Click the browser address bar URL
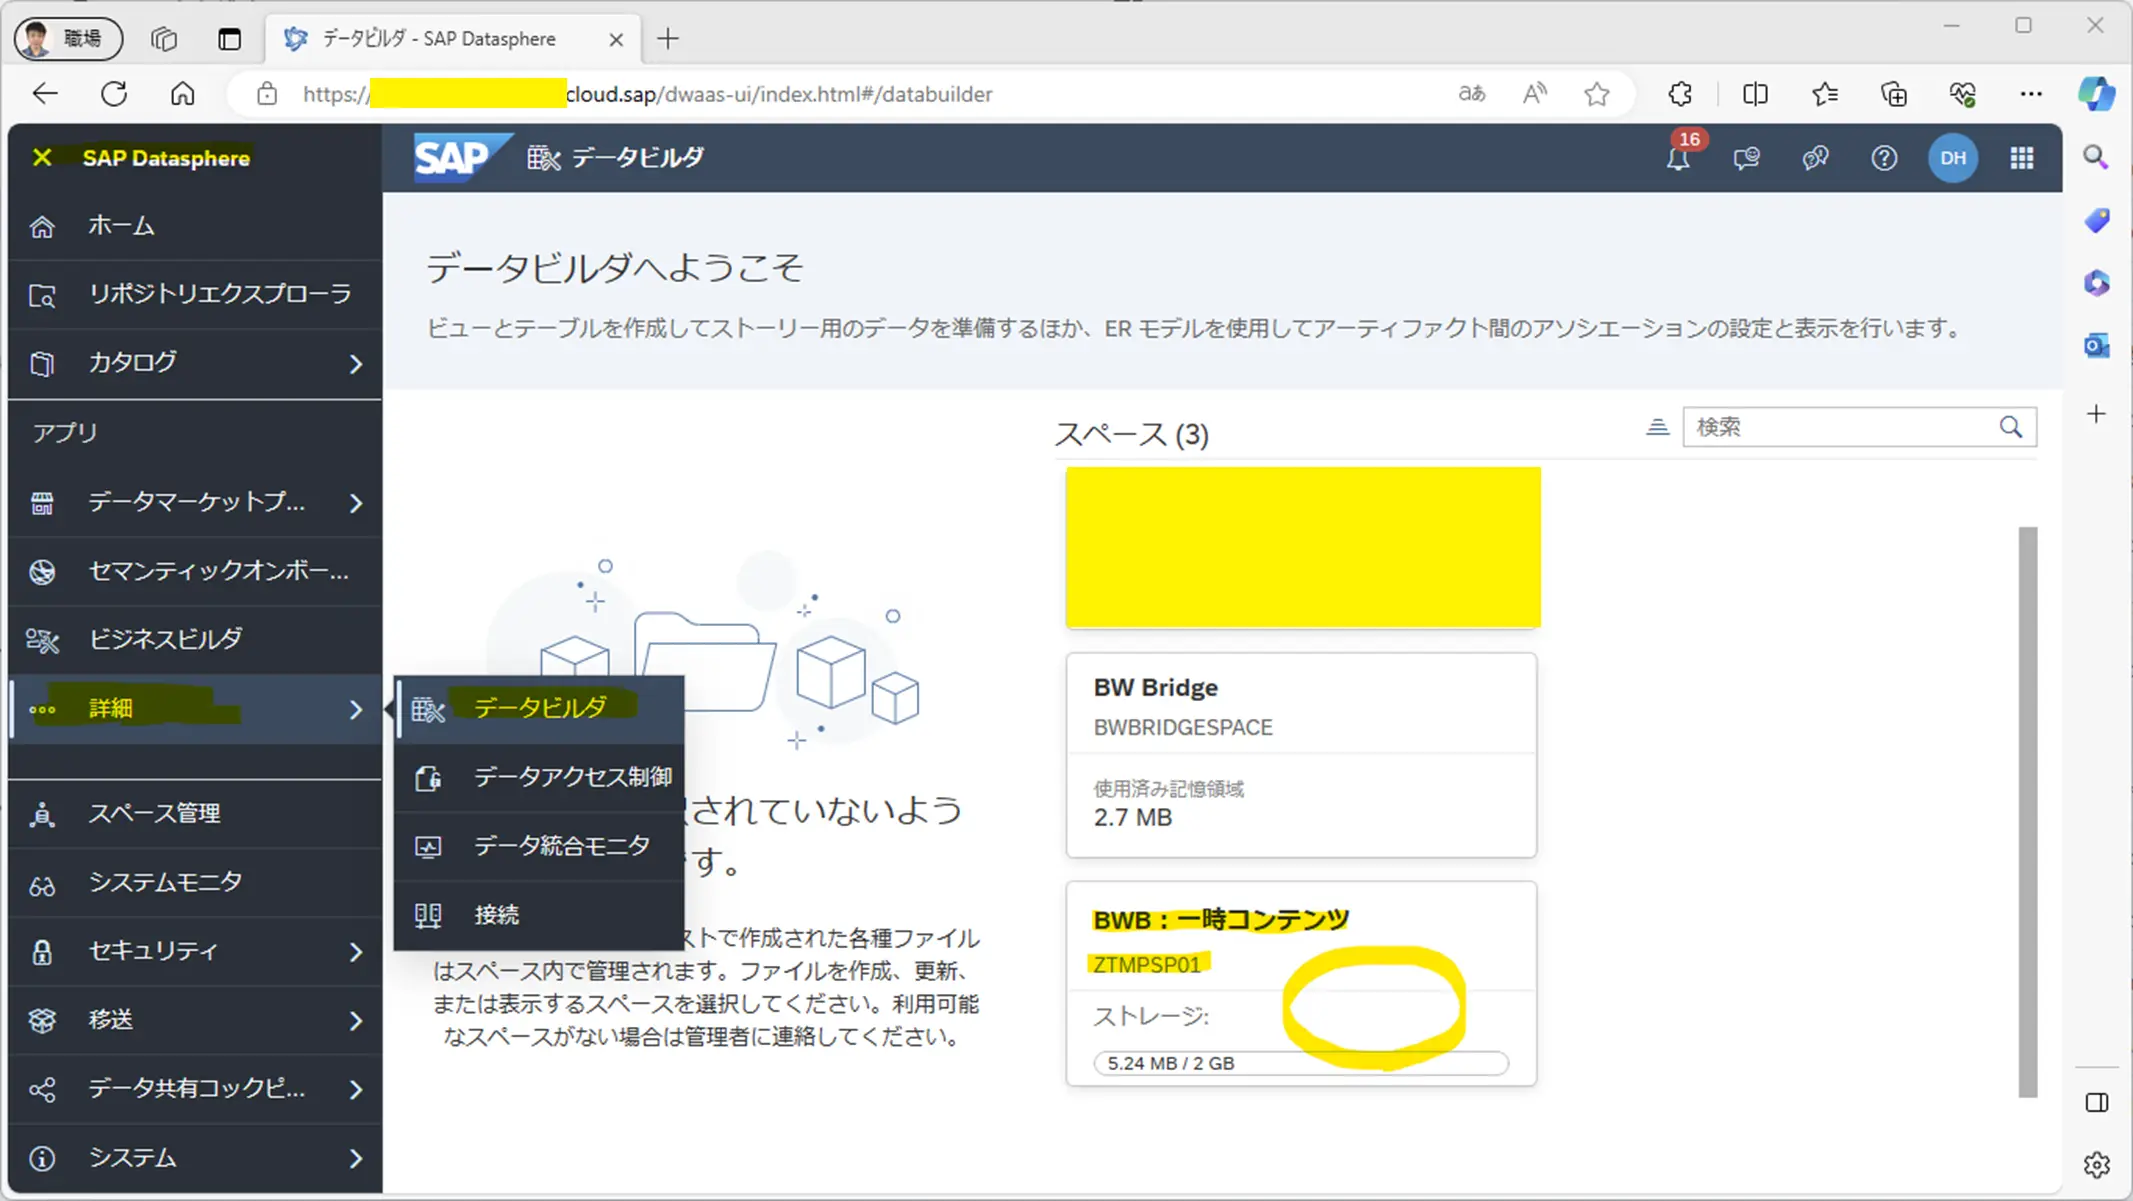Screen dimensions: 2133x1201 coord(648,94)
